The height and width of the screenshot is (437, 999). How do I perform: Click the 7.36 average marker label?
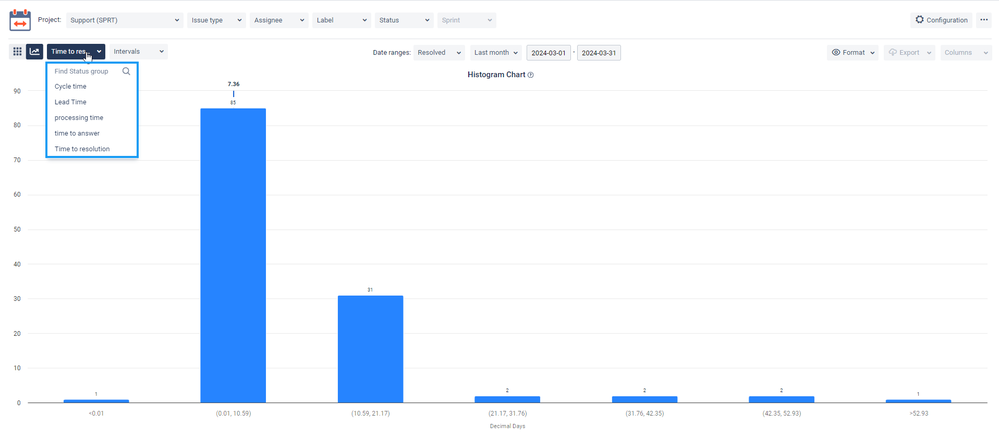tap(233, 83)
